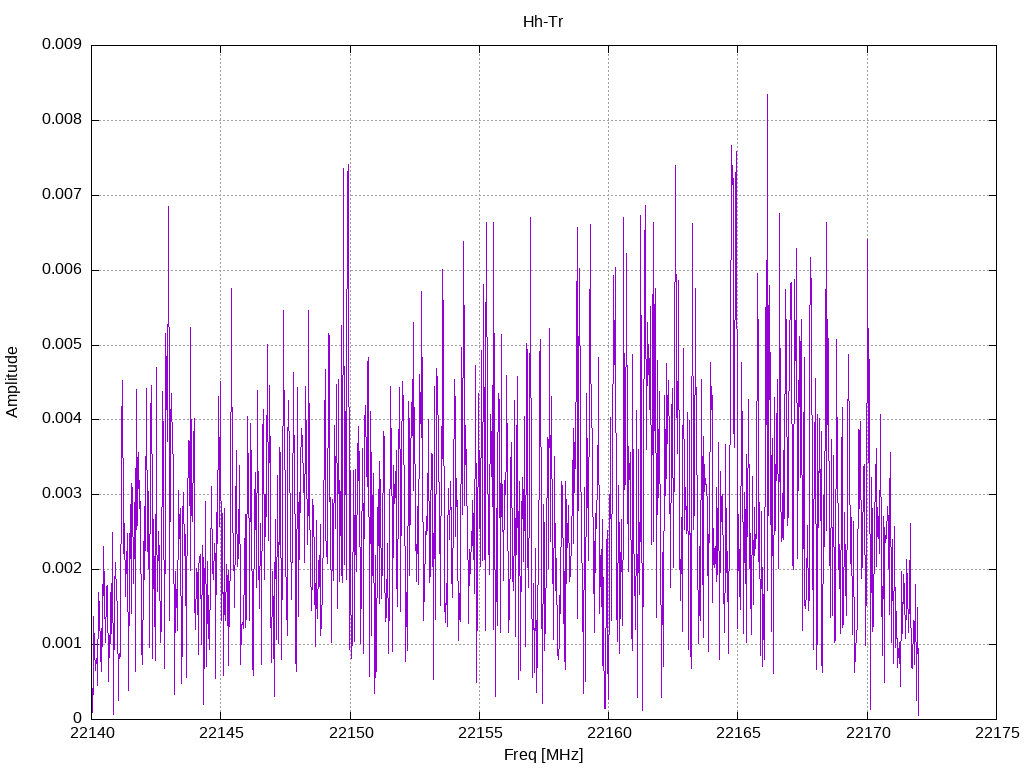
Task: Click the 22165 x-axis tick label
Action: click(738, 734)
